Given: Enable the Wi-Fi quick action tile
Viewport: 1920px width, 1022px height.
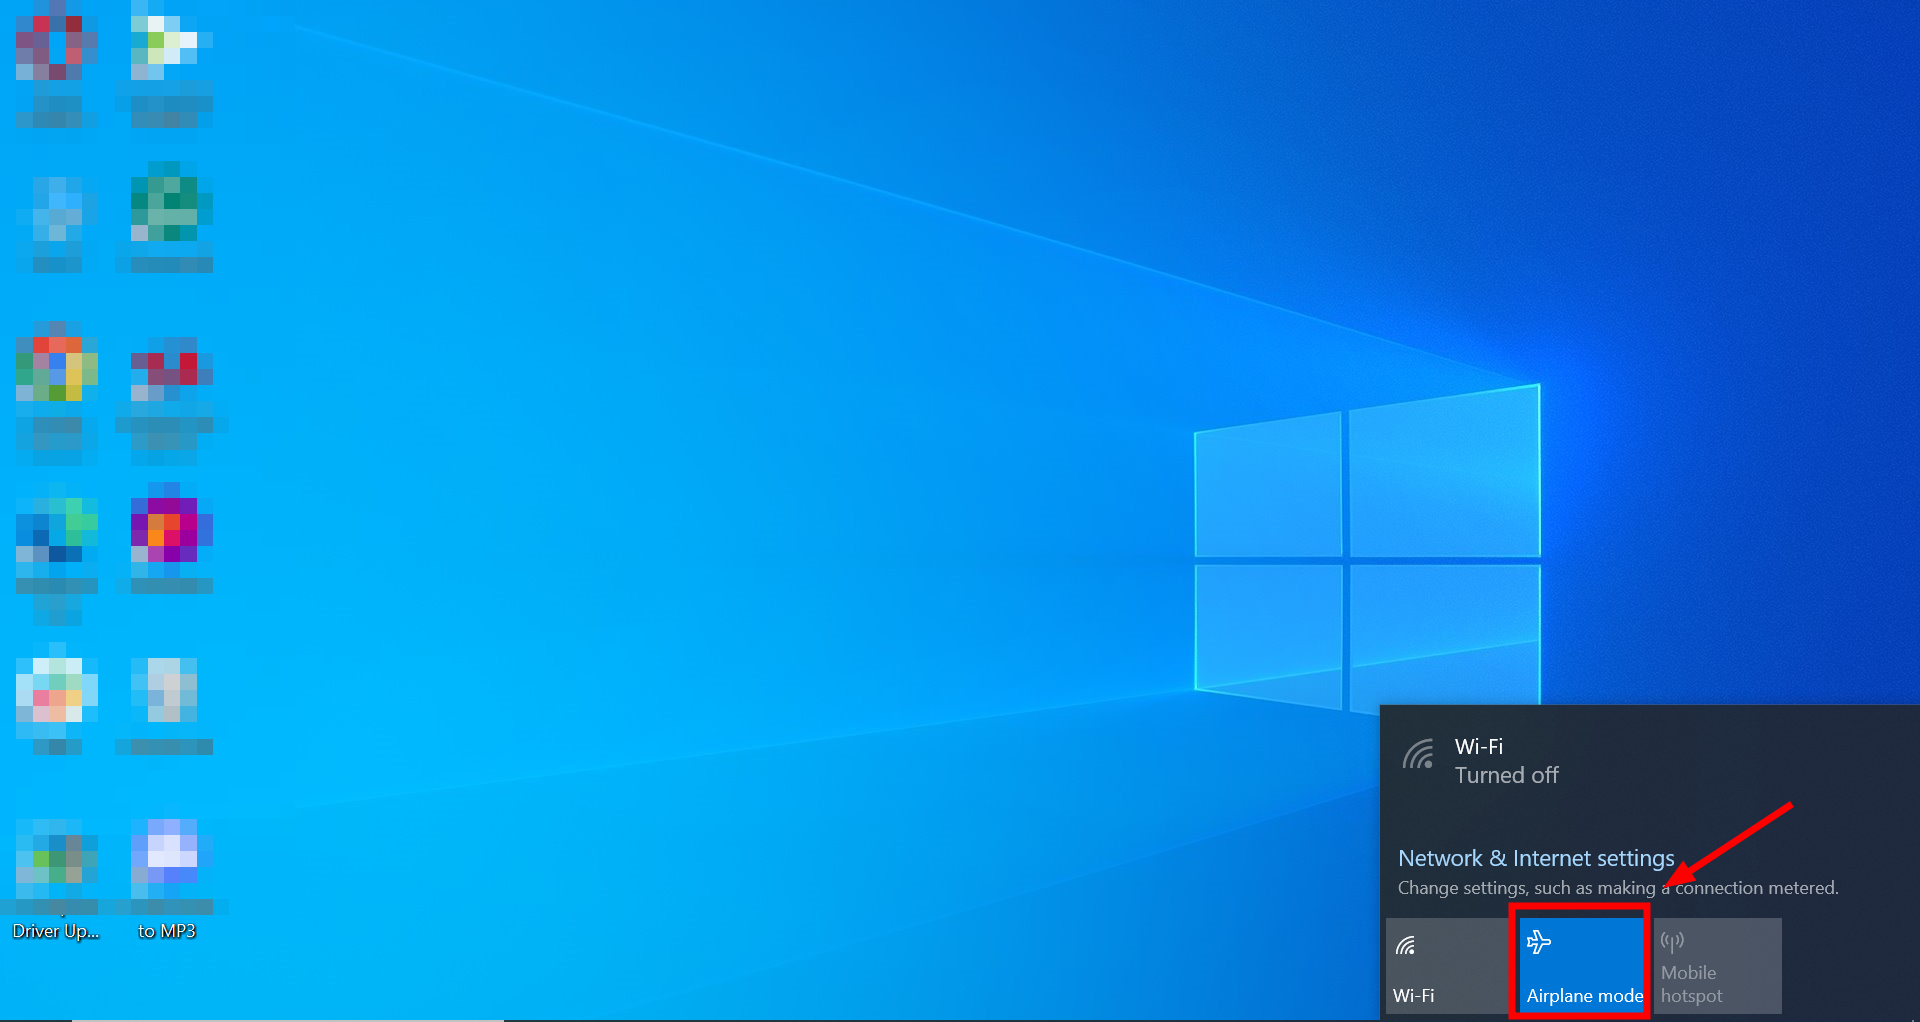Looking at the screenshot, I should point(1446,966).
